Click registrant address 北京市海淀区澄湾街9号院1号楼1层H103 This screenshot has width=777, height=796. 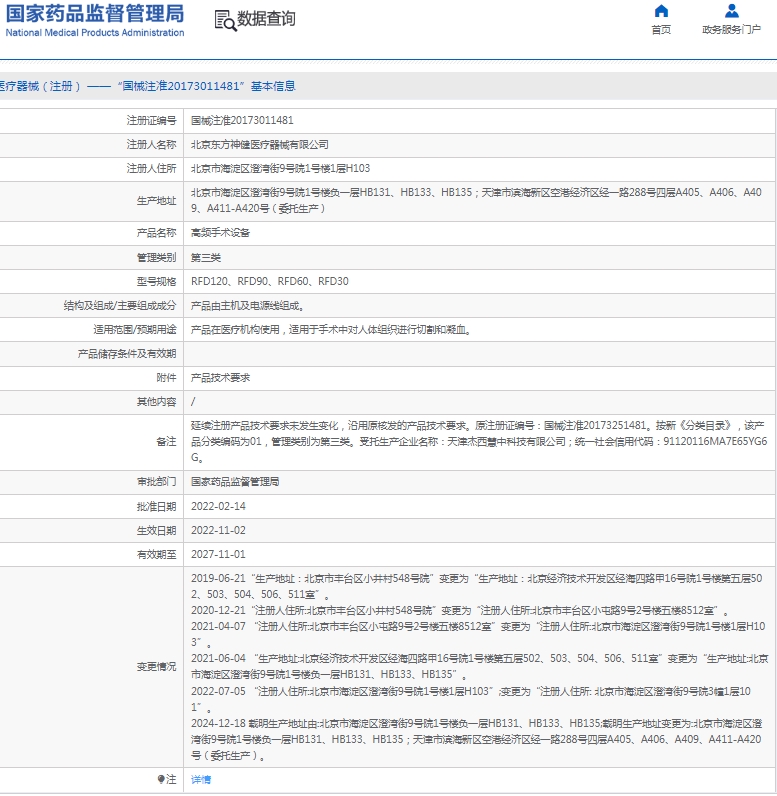click(281, 169)
